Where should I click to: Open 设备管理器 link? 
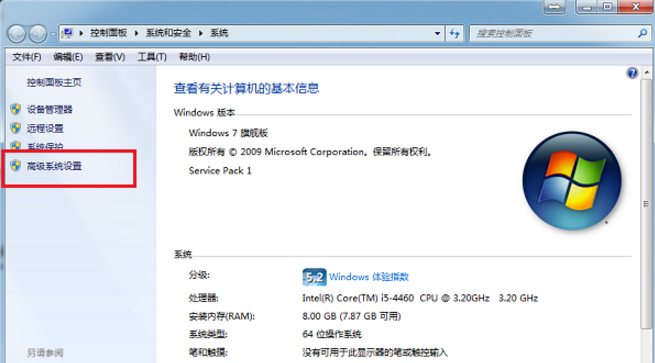pos(50,109)
